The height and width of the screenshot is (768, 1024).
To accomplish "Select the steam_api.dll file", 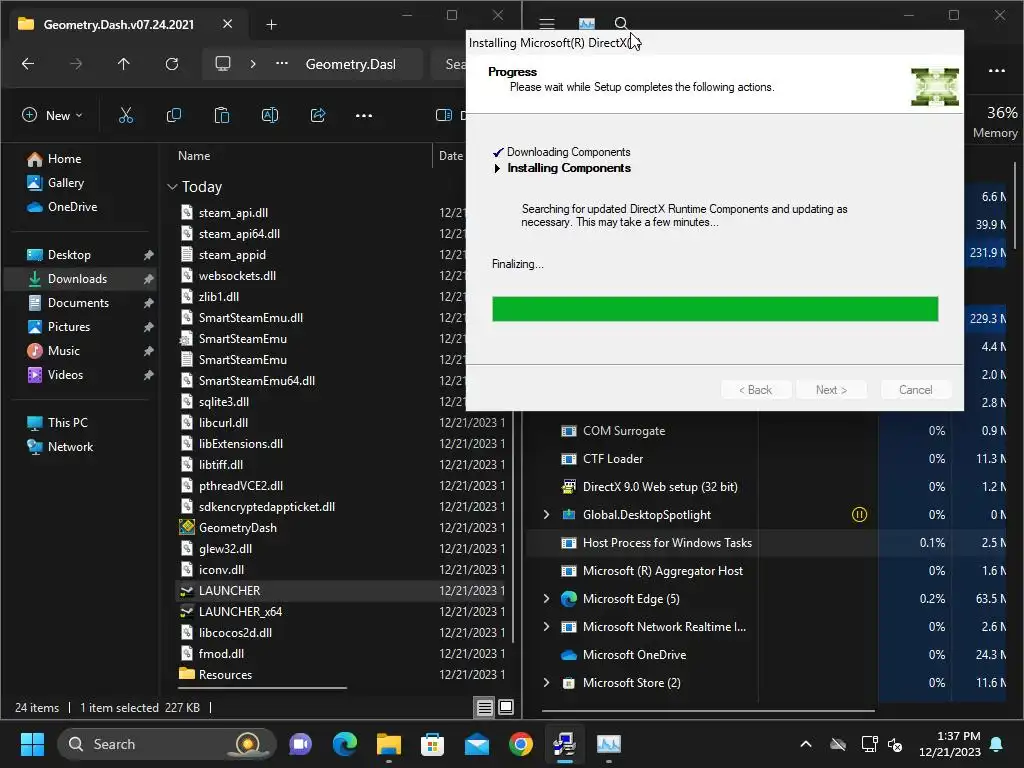I will click(x=232, y=213).
